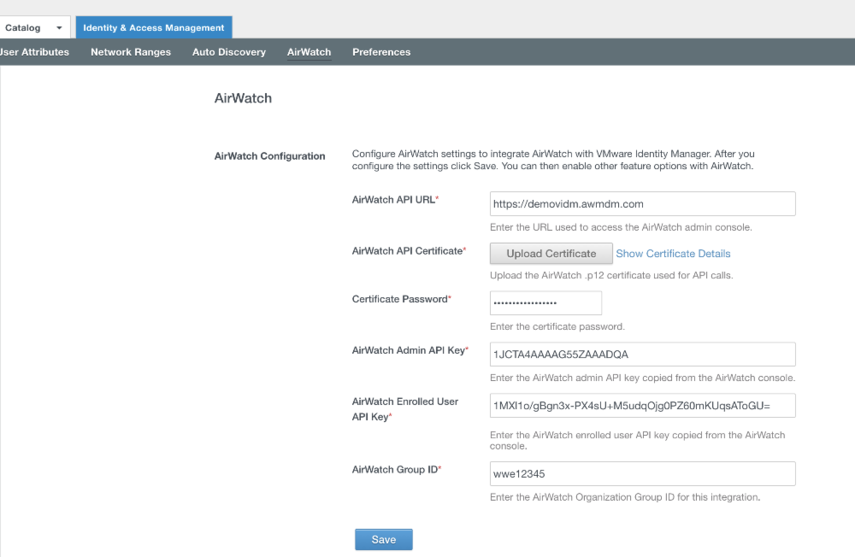Screen dimensions: 855x557
Task: Select the Identity & Access Management tab
Action: point(153,27)
